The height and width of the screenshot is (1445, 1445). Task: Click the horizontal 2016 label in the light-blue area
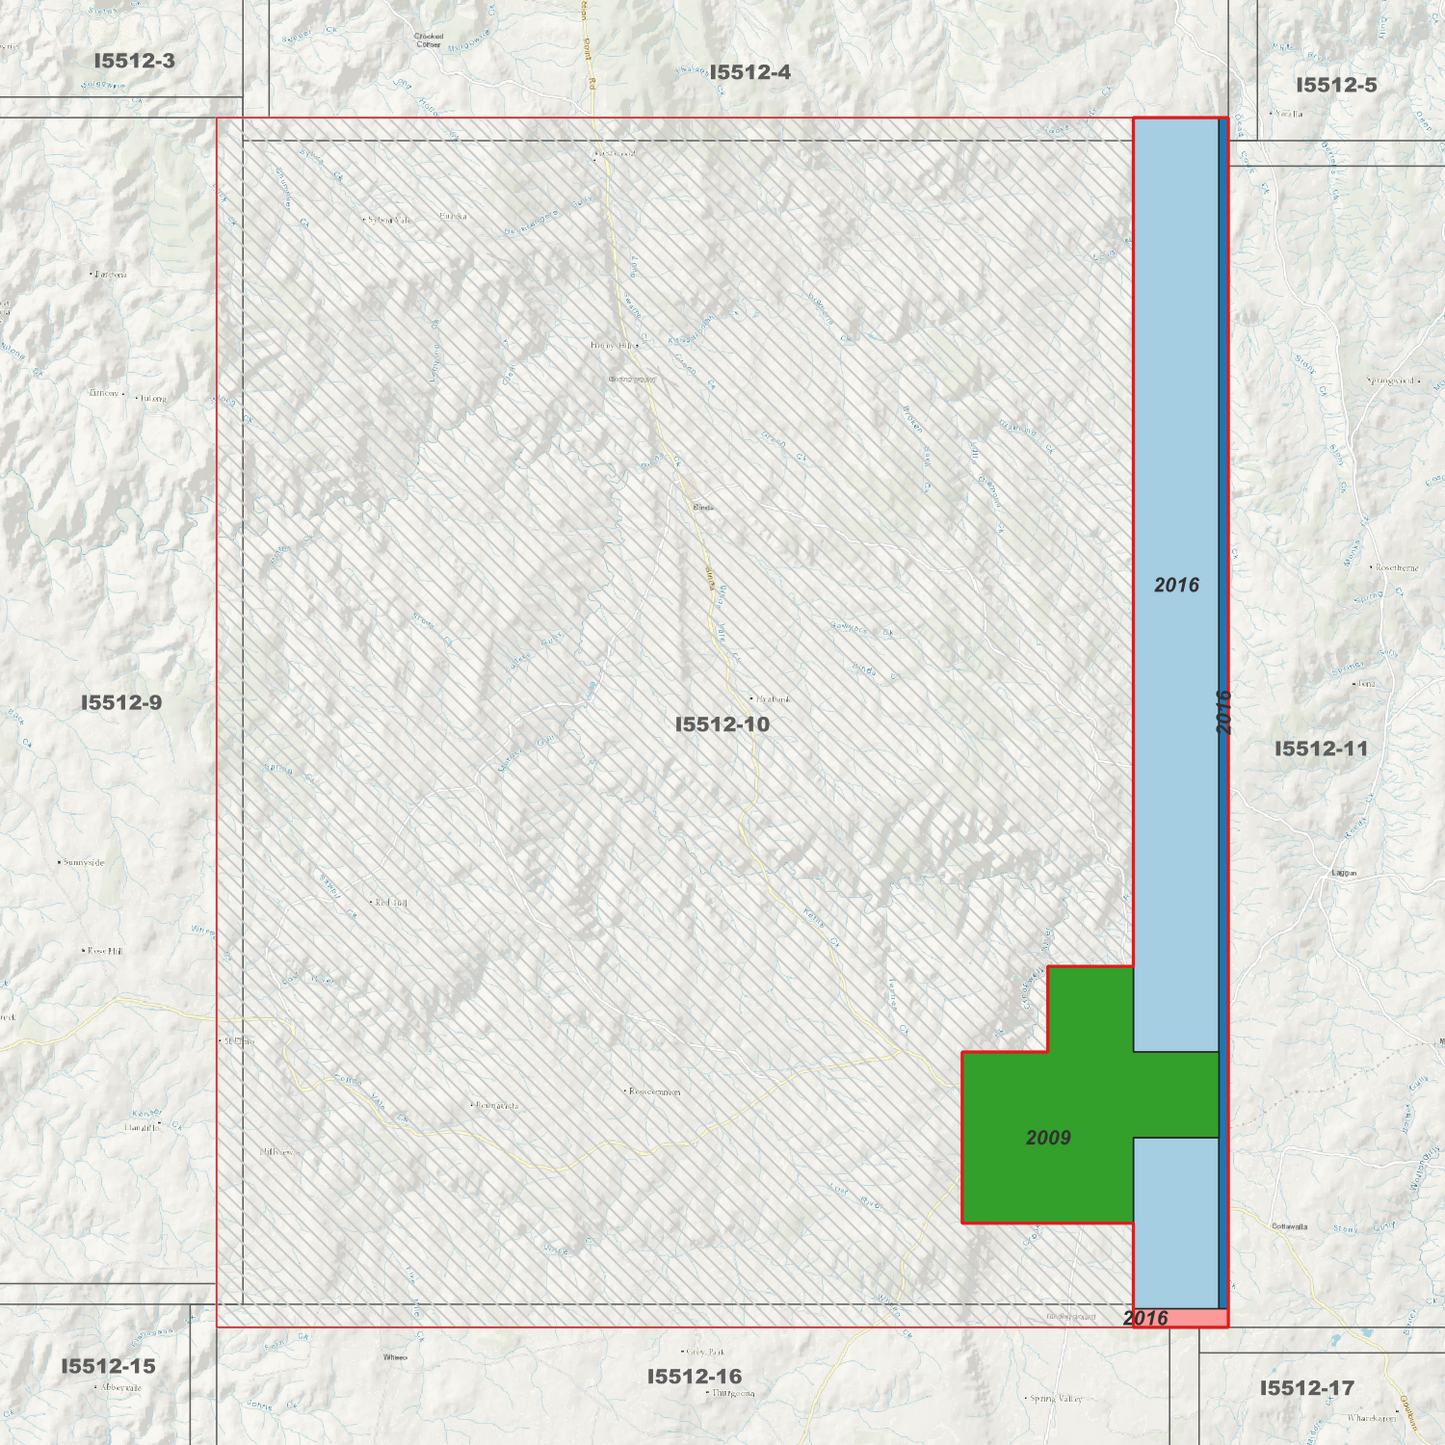pos(1176,585)
